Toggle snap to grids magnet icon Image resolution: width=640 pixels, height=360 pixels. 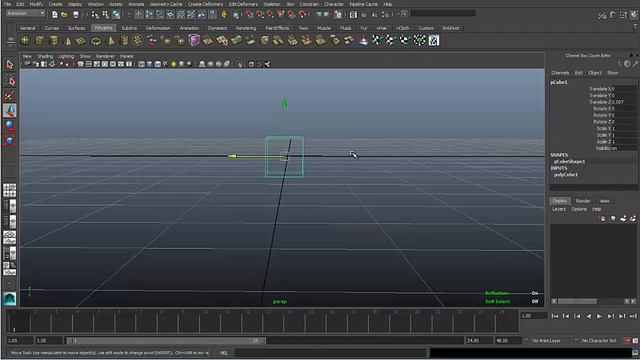point(249,14)
